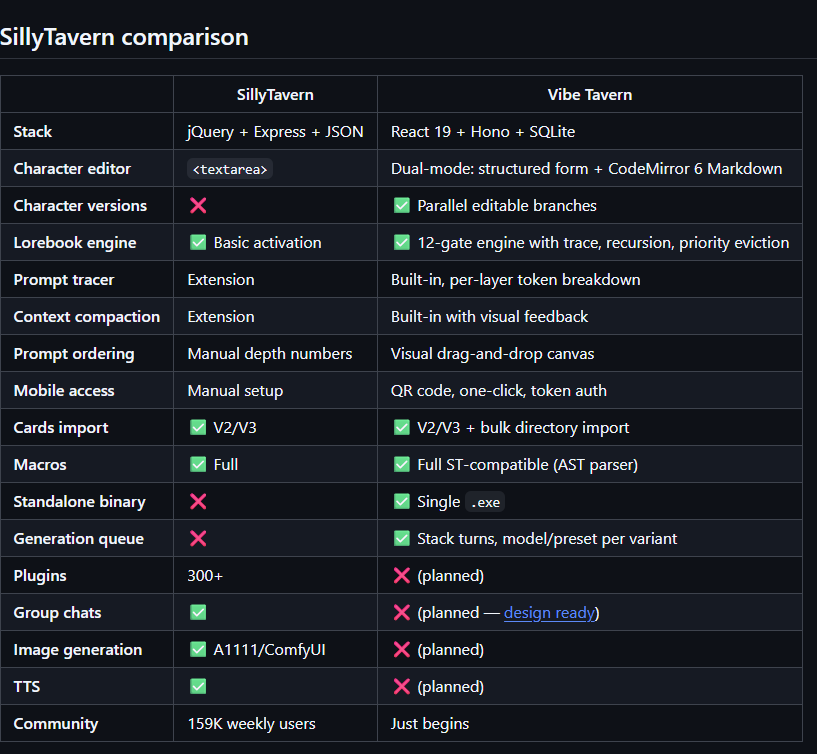This screenshot has height=754, width=817.
Task: Click the Vibe Tavern column header
Action: (x=590, y=95)
